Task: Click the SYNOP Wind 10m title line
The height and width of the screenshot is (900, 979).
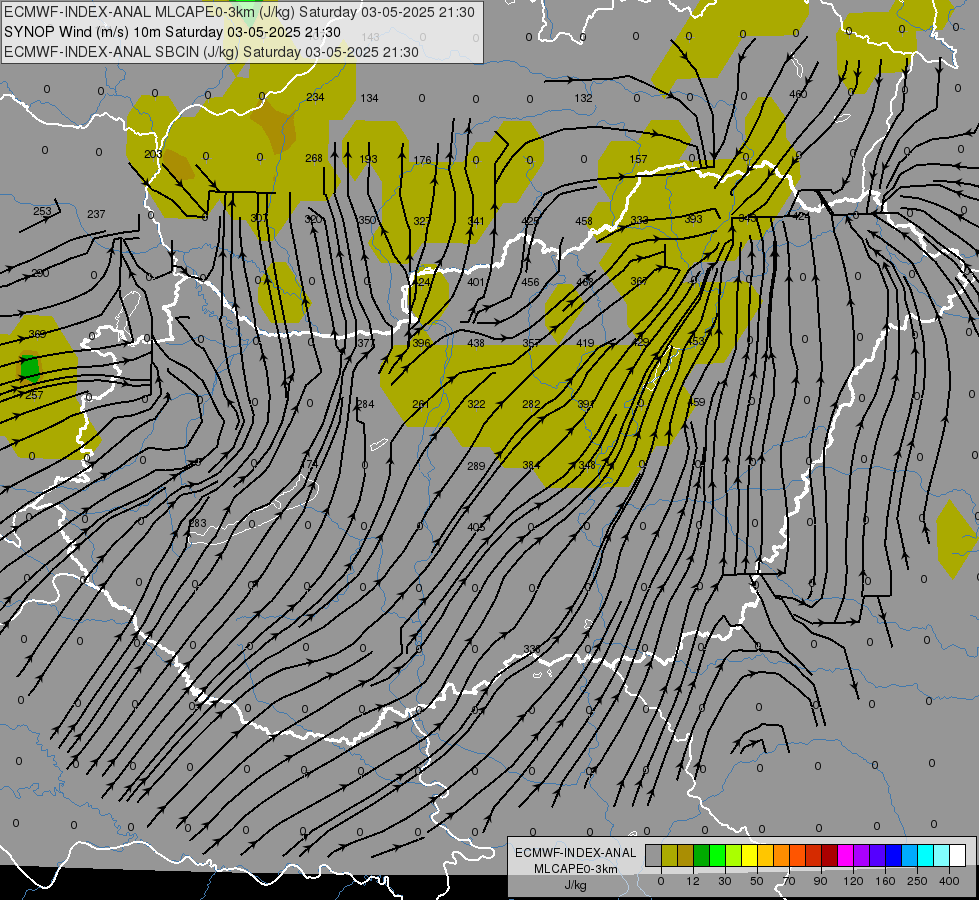Action: pos(172,32)
